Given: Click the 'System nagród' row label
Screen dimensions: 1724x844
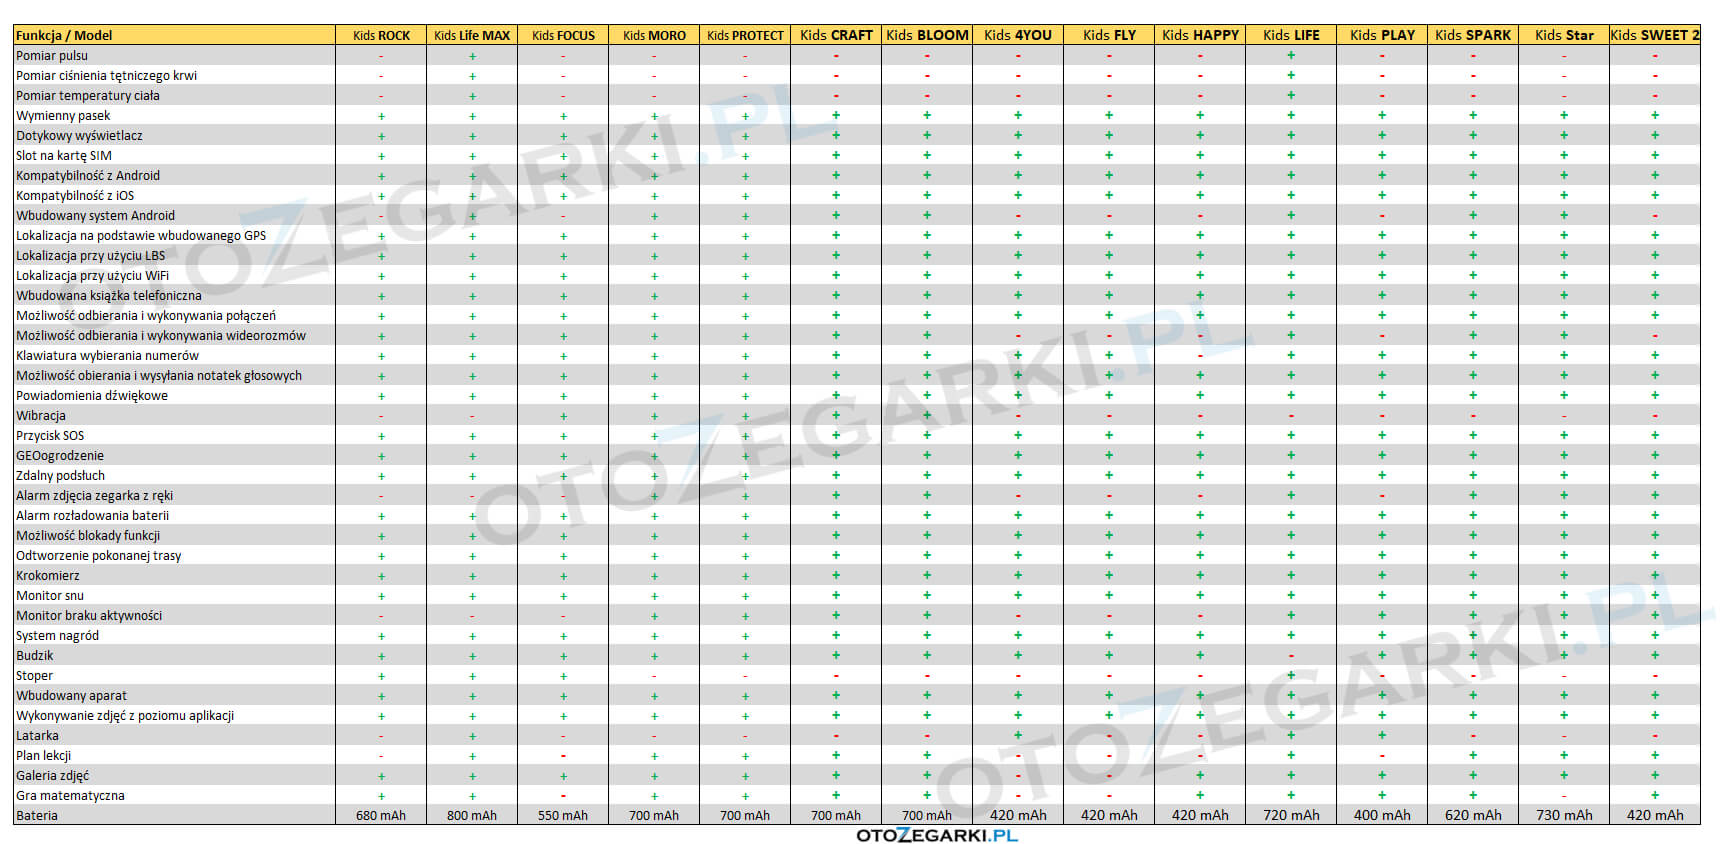Looking at the screenshot, I should click(x=57, y=636).
